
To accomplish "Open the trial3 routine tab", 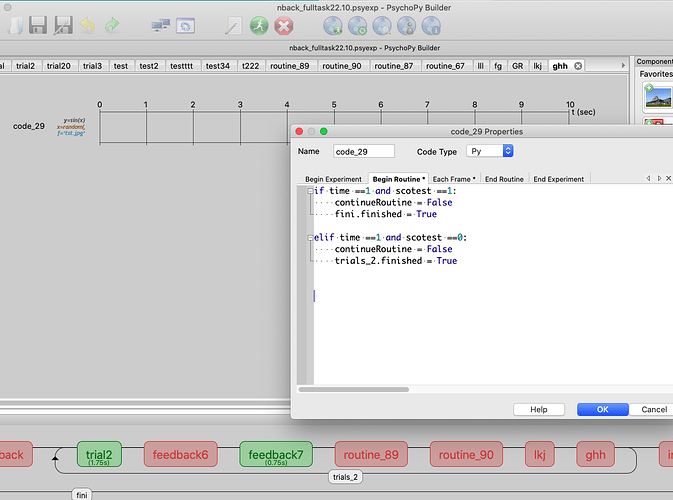I will [92, 66].
